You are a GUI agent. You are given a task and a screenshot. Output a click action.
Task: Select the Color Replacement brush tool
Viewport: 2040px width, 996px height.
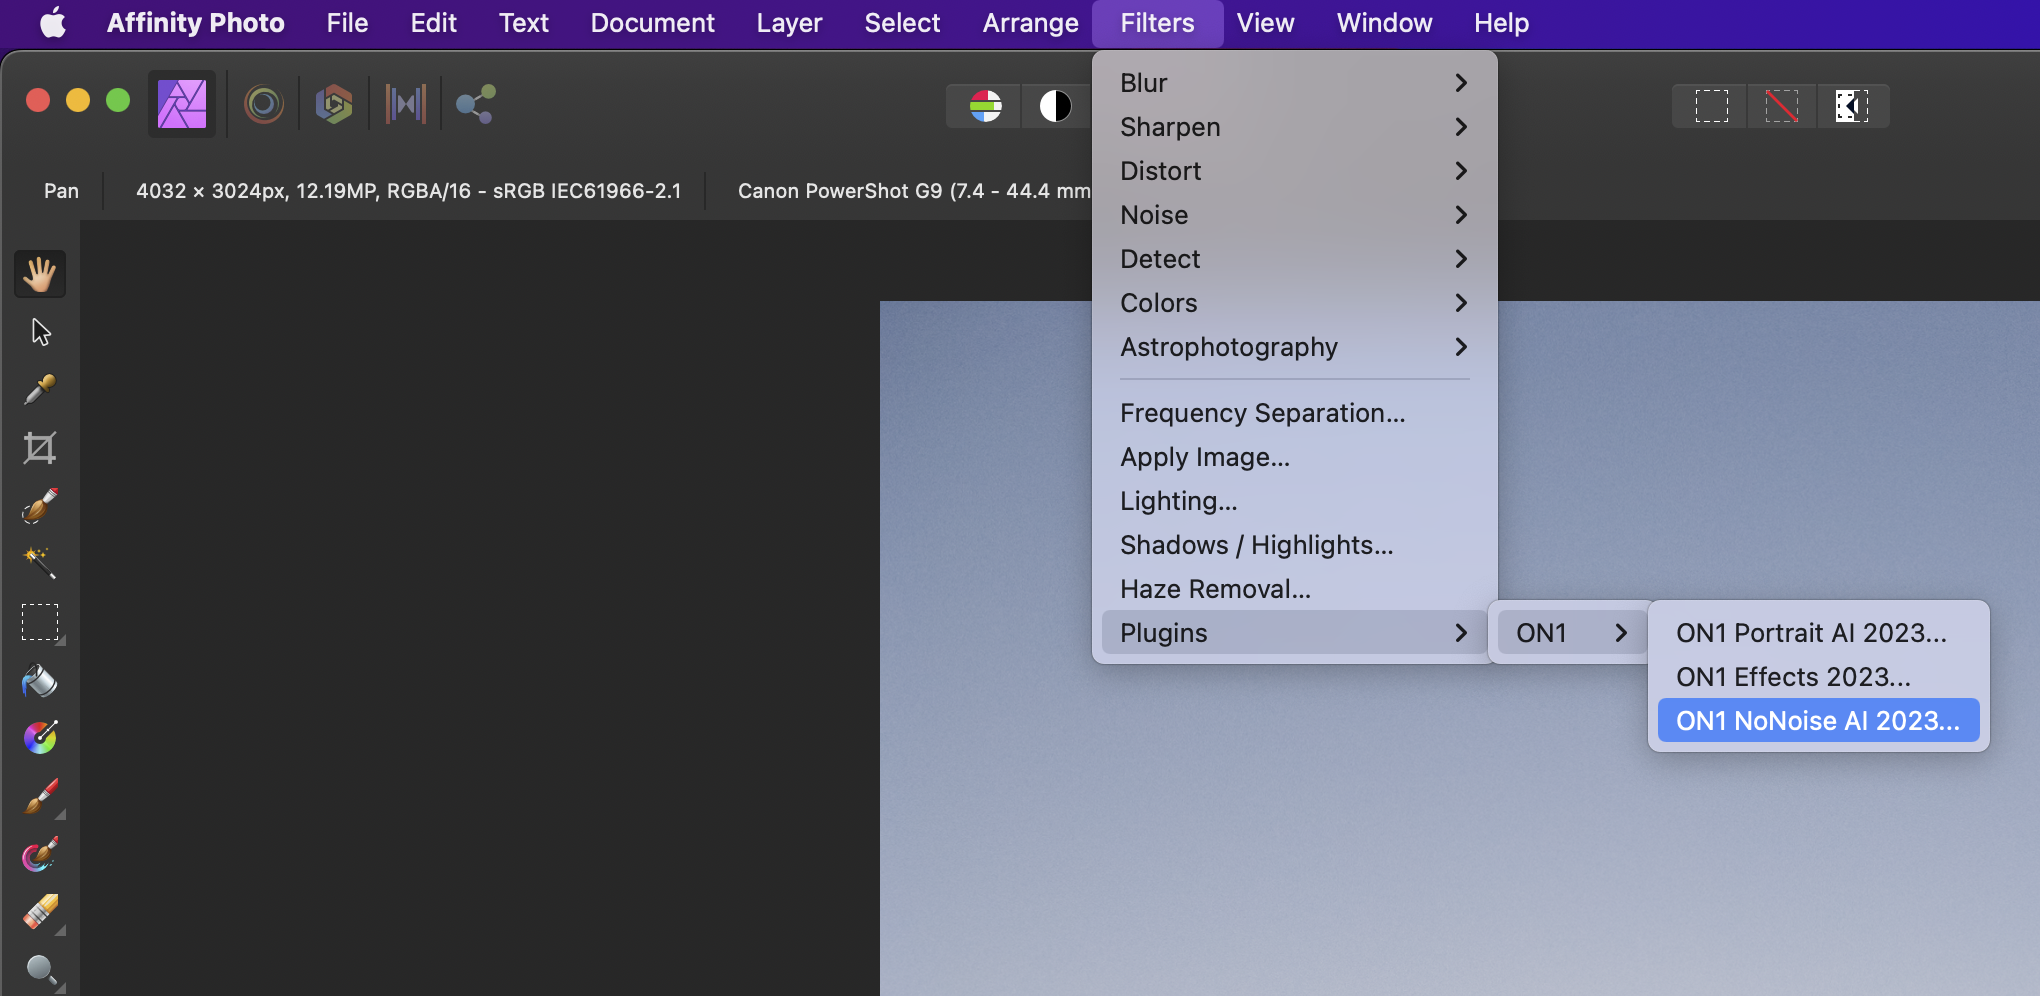[40, 738]
